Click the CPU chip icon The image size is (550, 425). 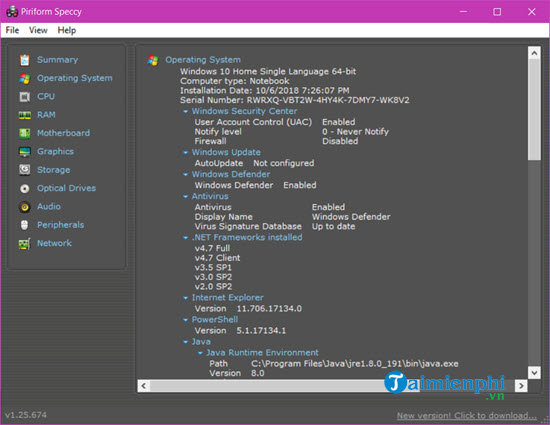click(x=25, y=96)
